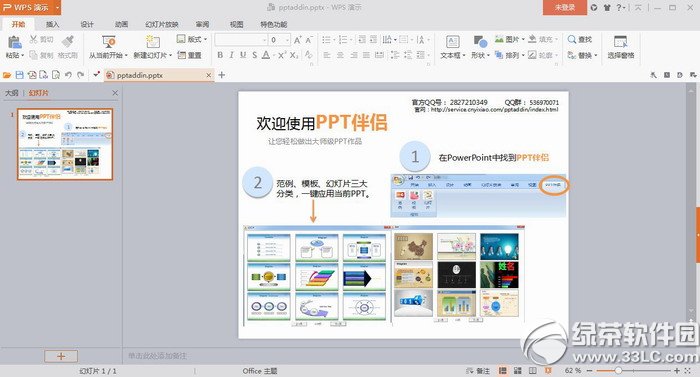Screen dimensions: 700x377
Task: Click the font color (A) button
Action: point(266,55)
